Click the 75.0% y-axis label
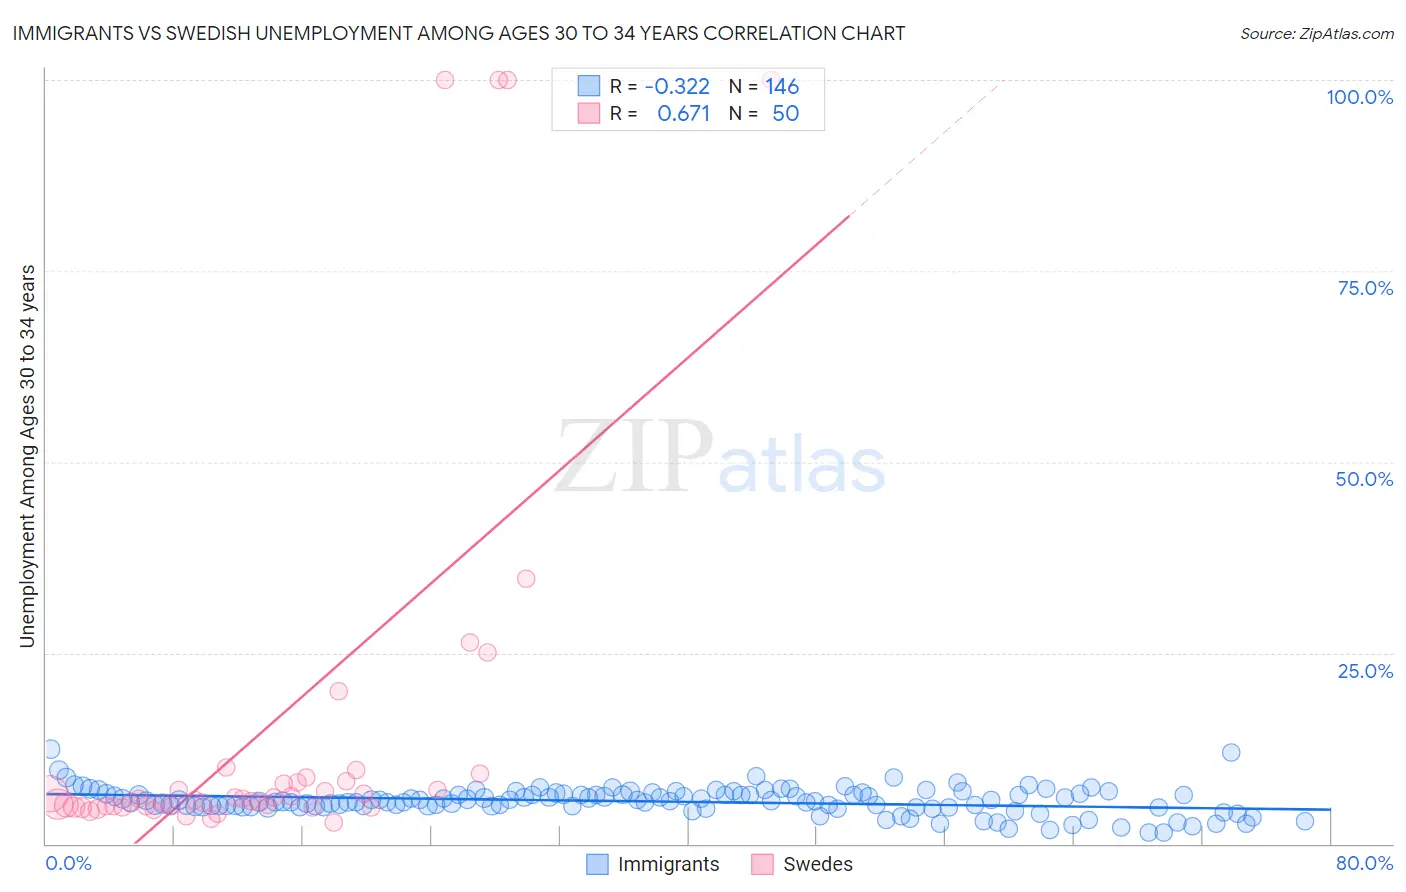 [1365, 288]
